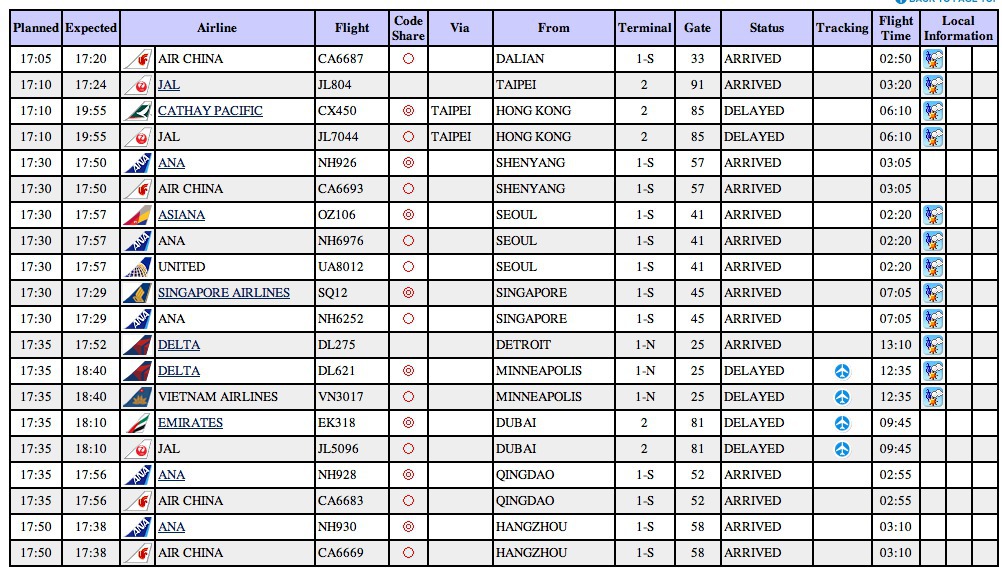This screenshot has height=577, width=1002.
Task: Open local information icon for Delta DL275
Action: [x=933, y=345]
